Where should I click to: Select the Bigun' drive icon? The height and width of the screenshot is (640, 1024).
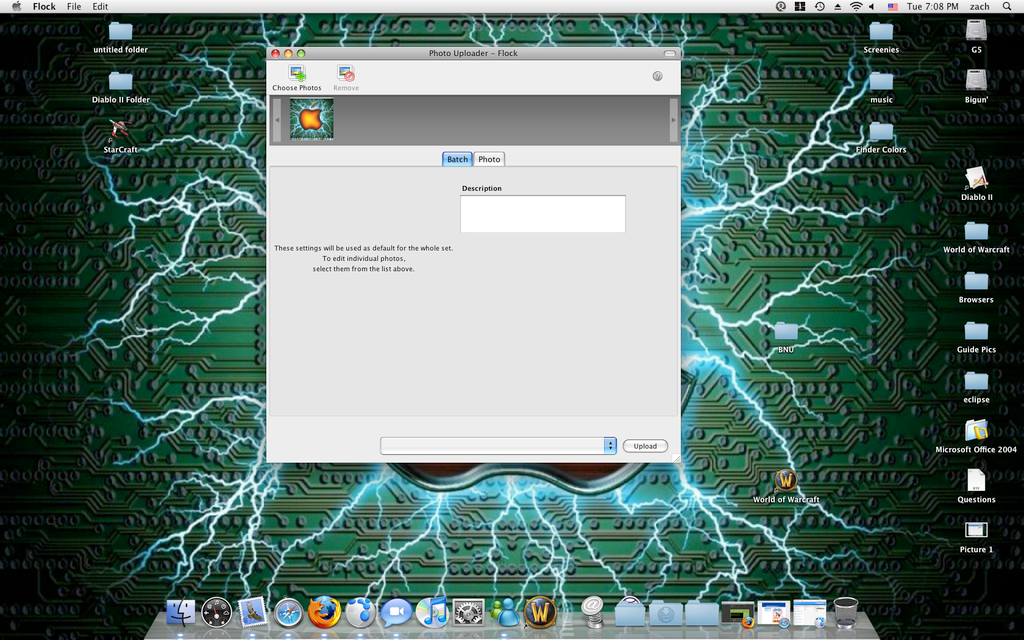[x=976, y=87]
